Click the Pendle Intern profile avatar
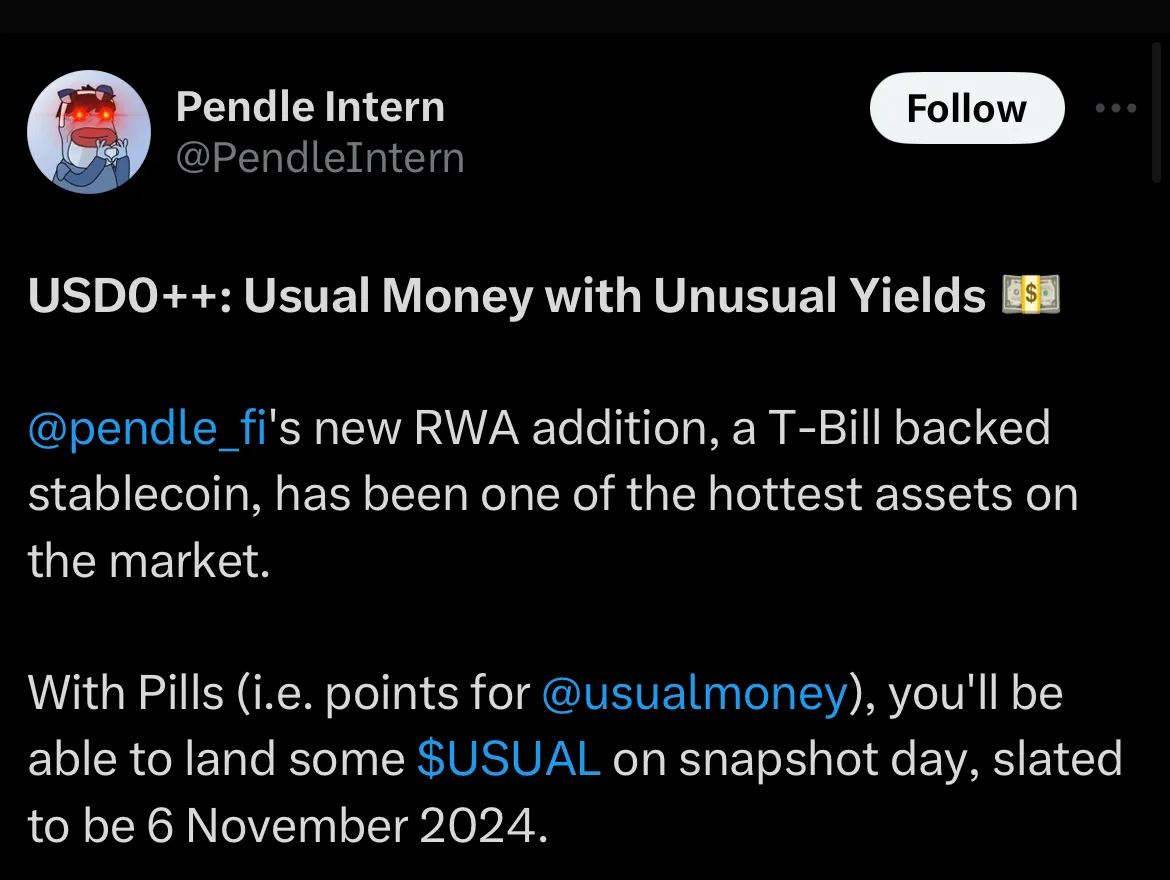The width and height of the screenshot is (1170, 880). (x=89, y=132)
